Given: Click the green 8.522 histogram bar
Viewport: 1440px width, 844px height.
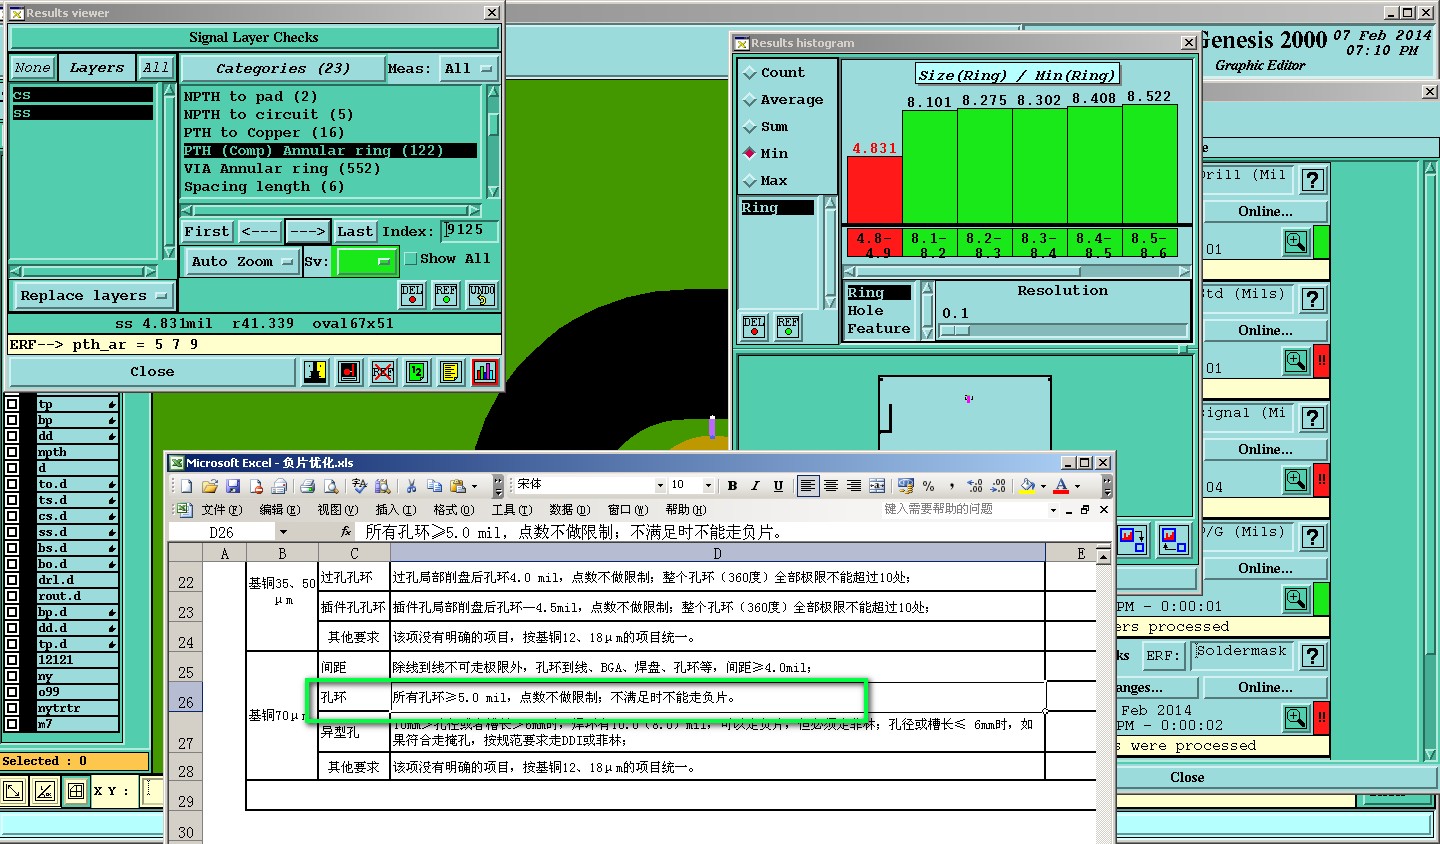Looking at the screenshot, I should click(1149, 164).
